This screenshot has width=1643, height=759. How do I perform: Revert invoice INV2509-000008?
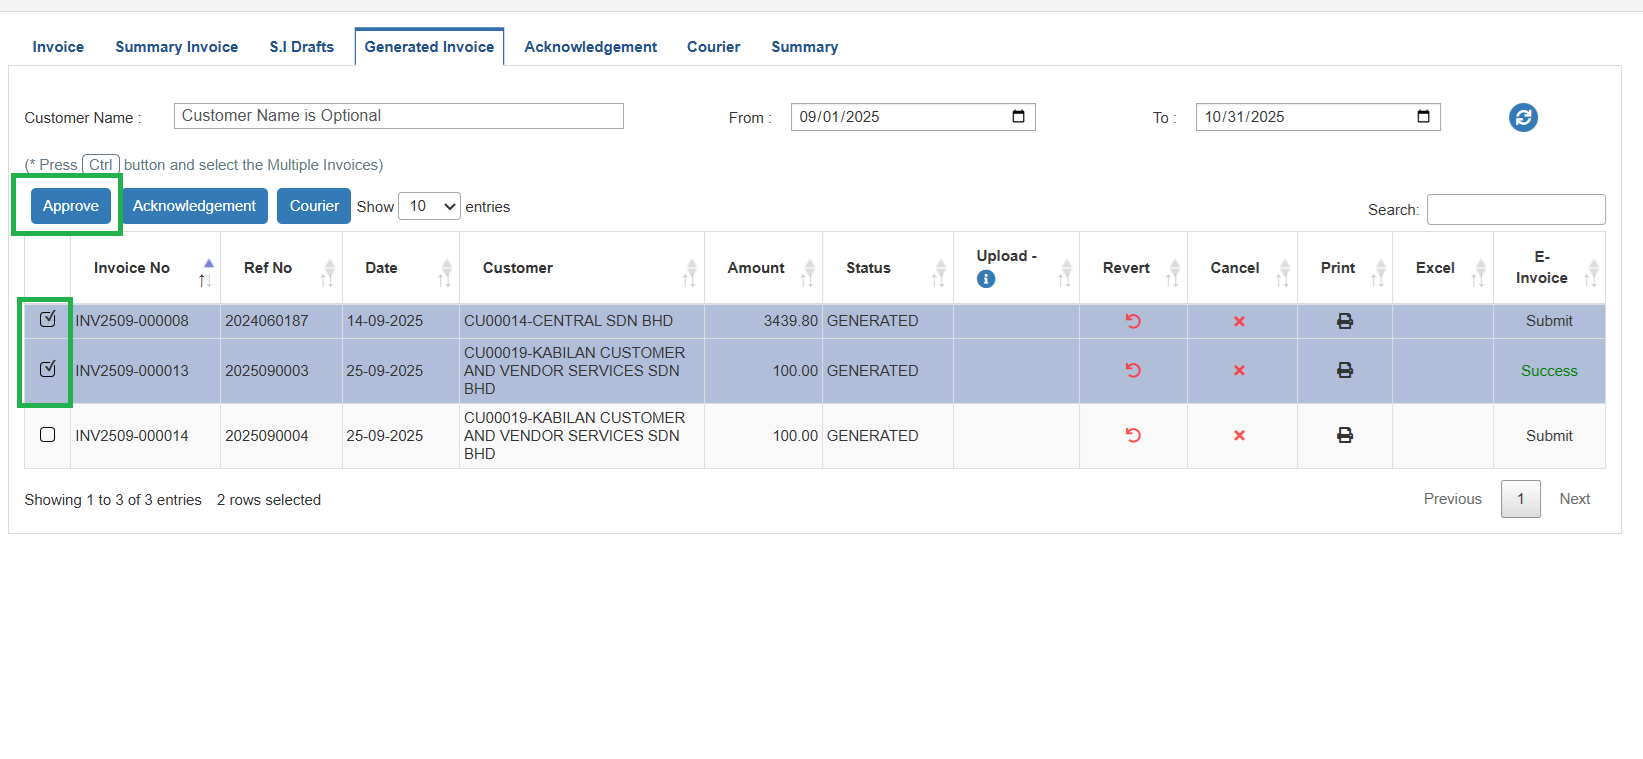click(1133, 321)
